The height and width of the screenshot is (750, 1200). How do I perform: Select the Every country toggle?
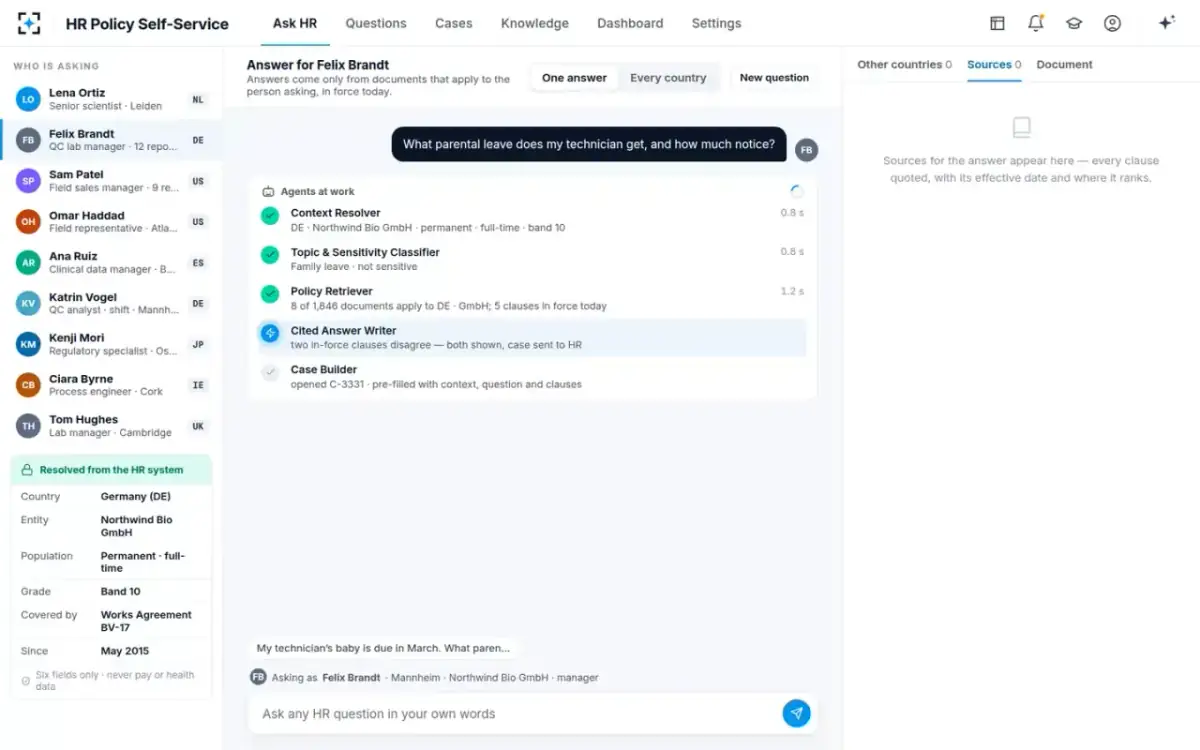pos(668,78)
